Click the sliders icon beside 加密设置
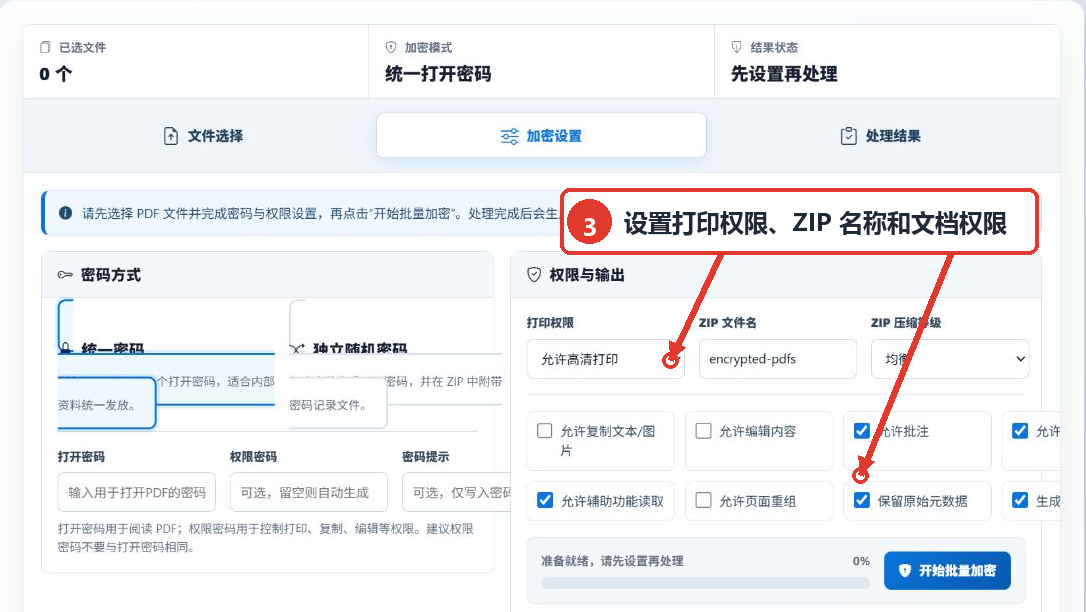The image size is (1086, 612). [510, 136]
